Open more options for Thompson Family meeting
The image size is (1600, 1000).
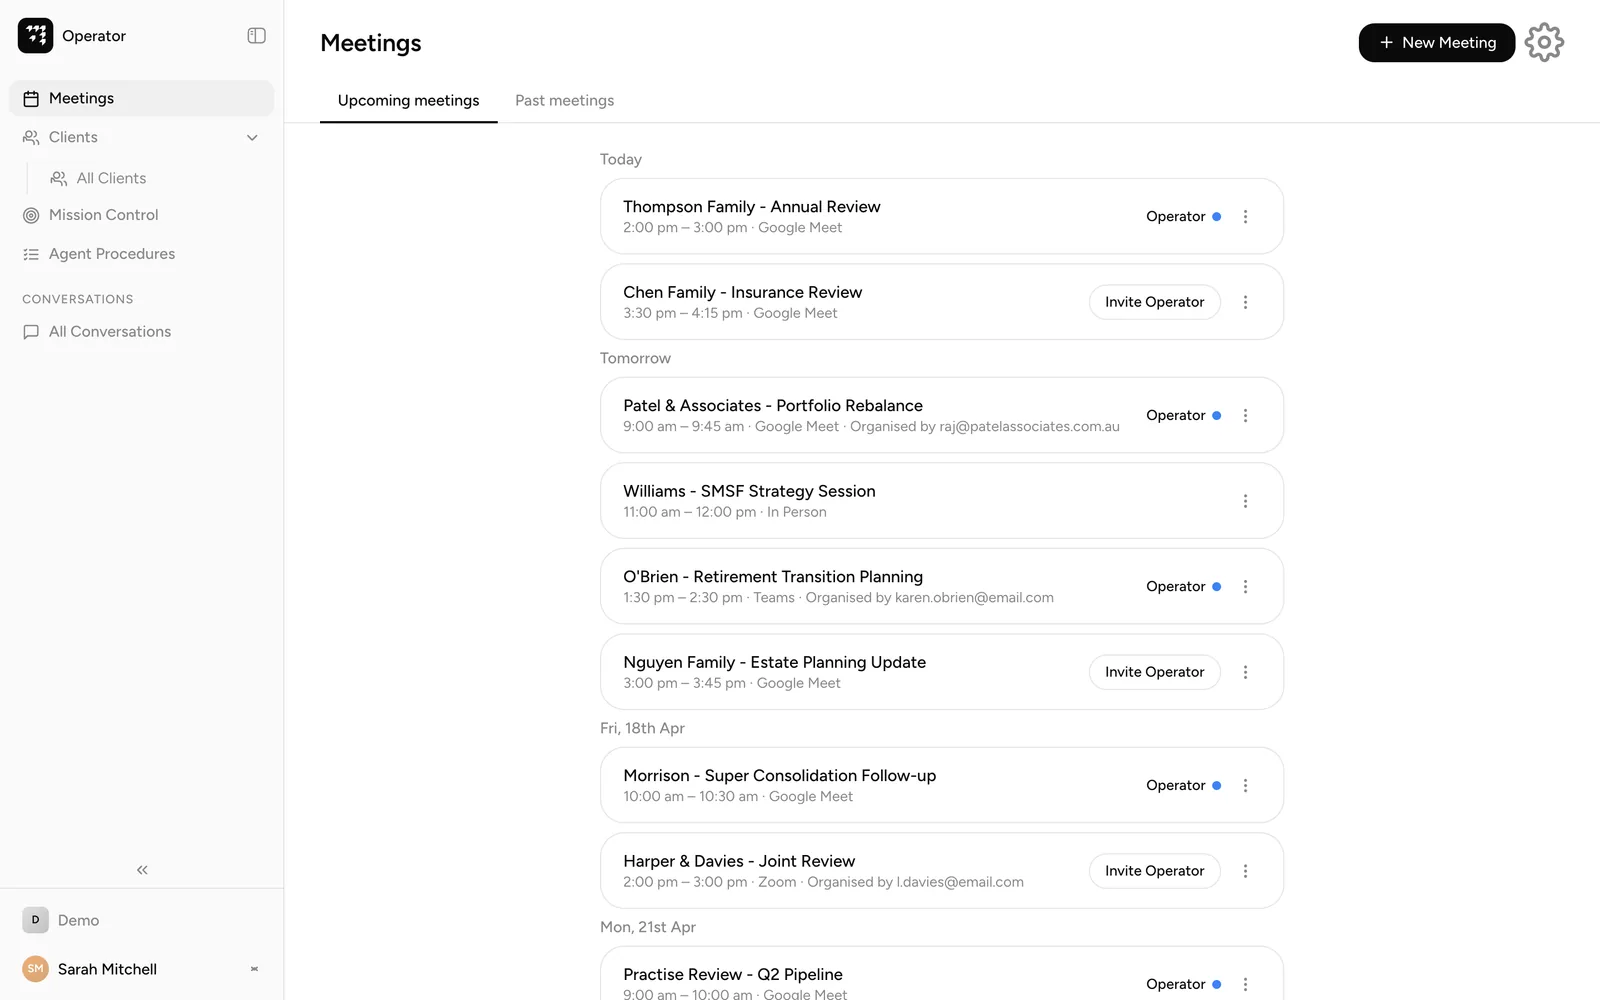(1245, 216)
